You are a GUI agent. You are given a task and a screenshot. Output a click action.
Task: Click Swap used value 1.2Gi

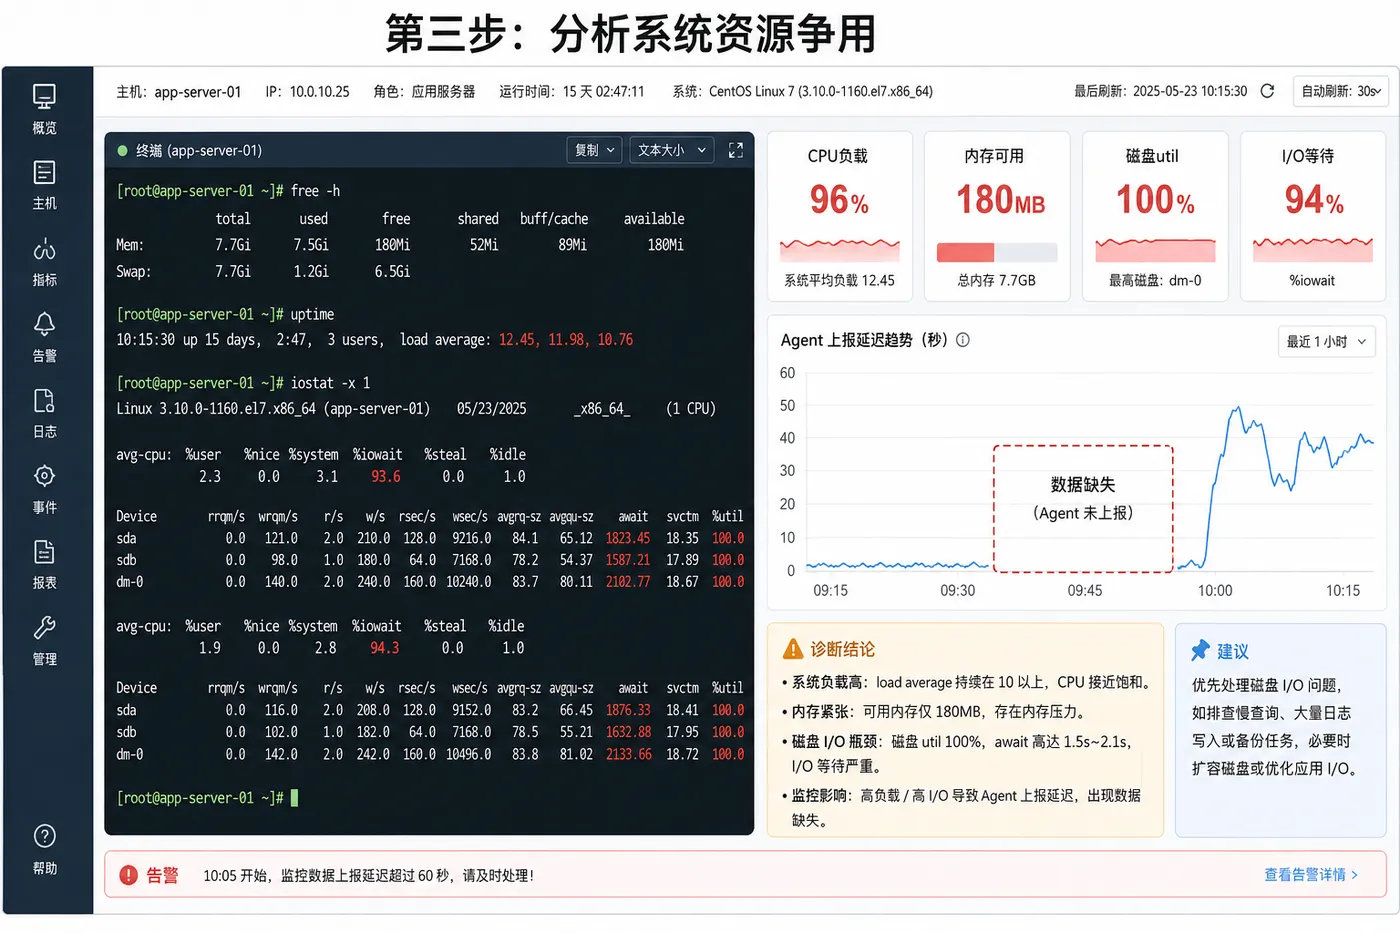coord(311,272)
